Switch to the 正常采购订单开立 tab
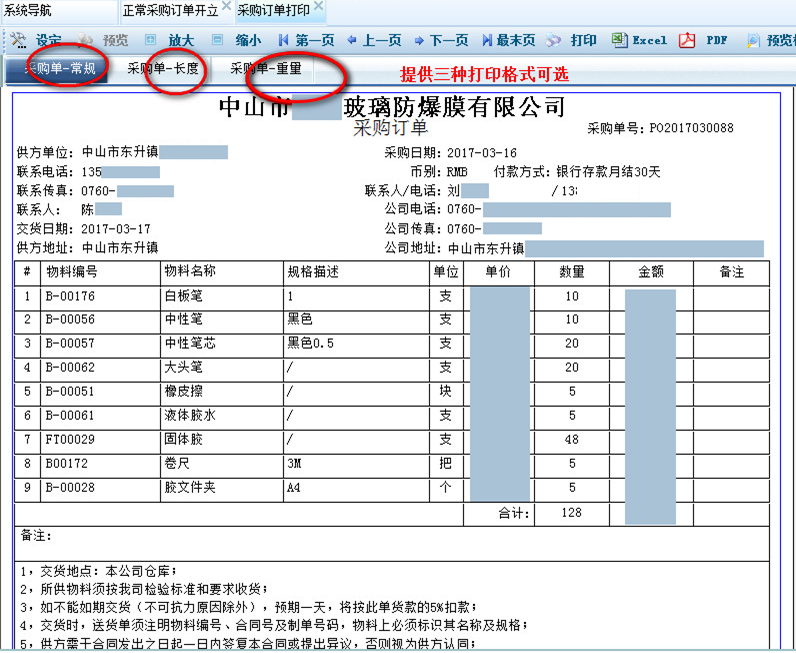 tap(170, 10)
